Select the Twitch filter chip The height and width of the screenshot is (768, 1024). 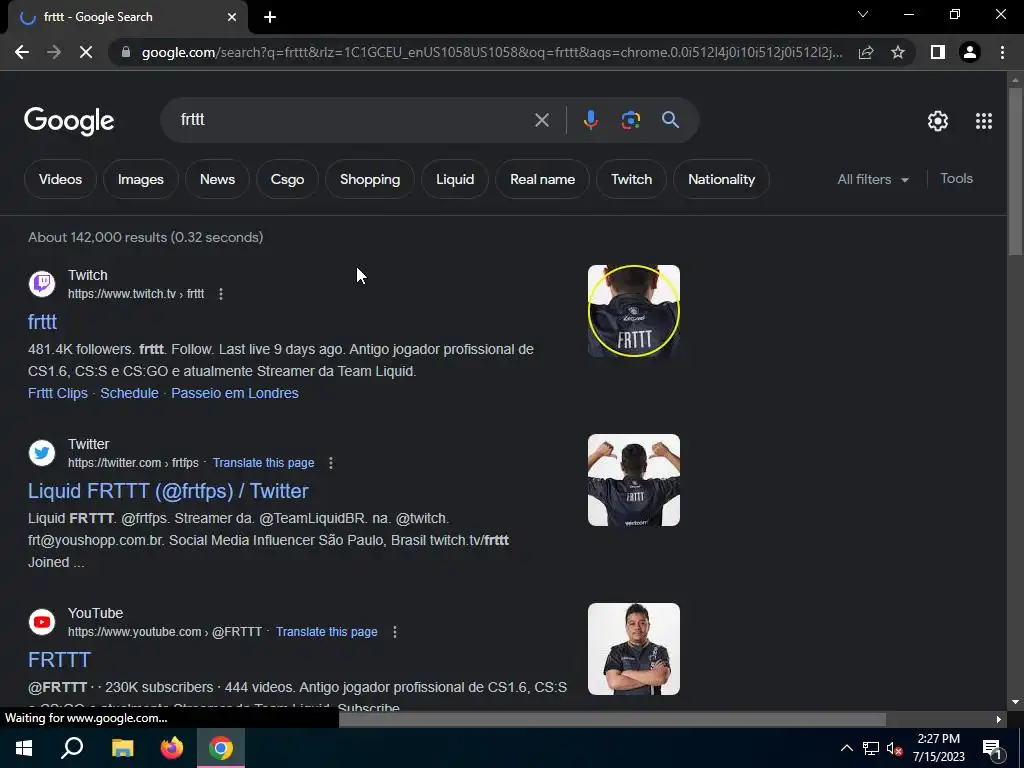(631, 180)
